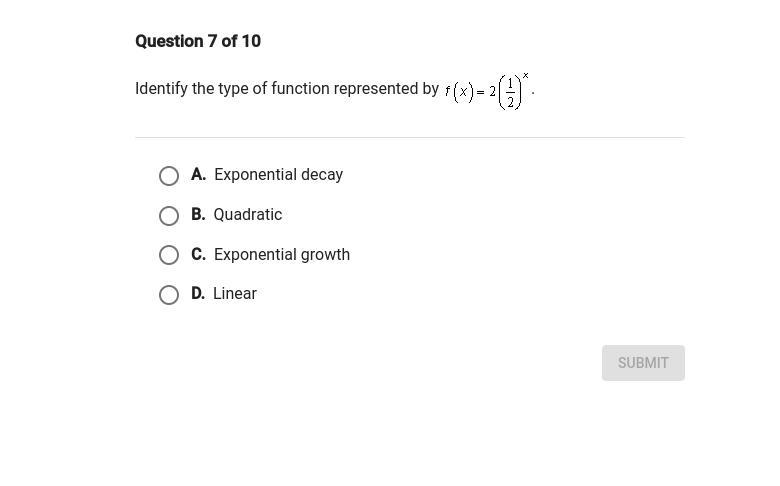Click the horizontal divider below the question
This screenshot has width=780, height=486.
410,137
